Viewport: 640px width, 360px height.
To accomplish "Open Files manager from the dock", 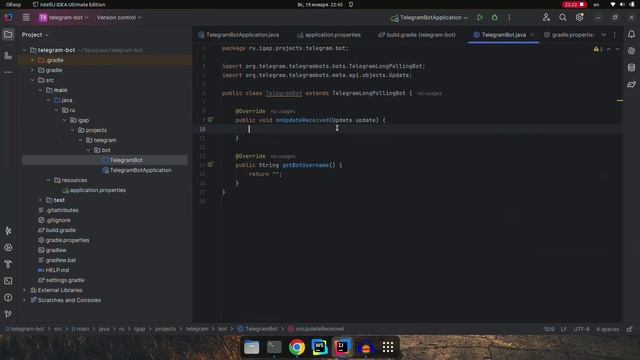I will pyautogui.click(x=251, y=347).
